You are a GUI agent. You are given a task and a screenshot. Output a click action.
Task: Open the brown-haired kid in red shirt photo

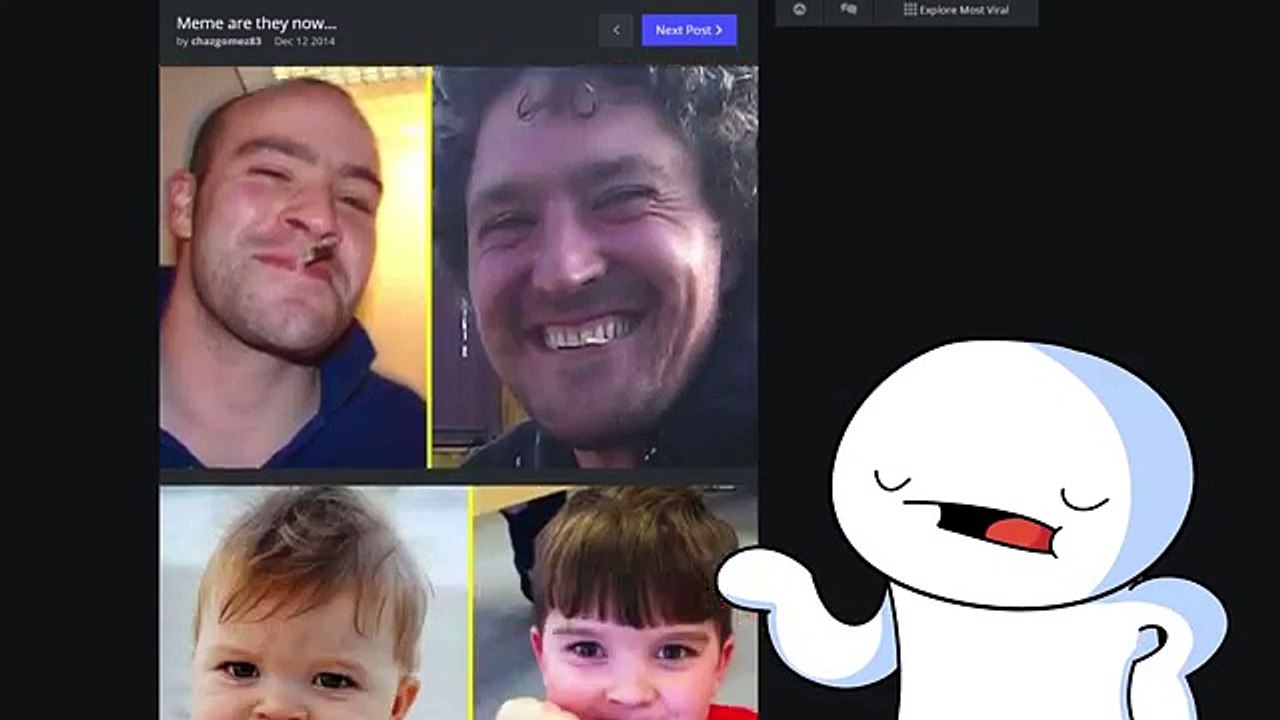615,603
